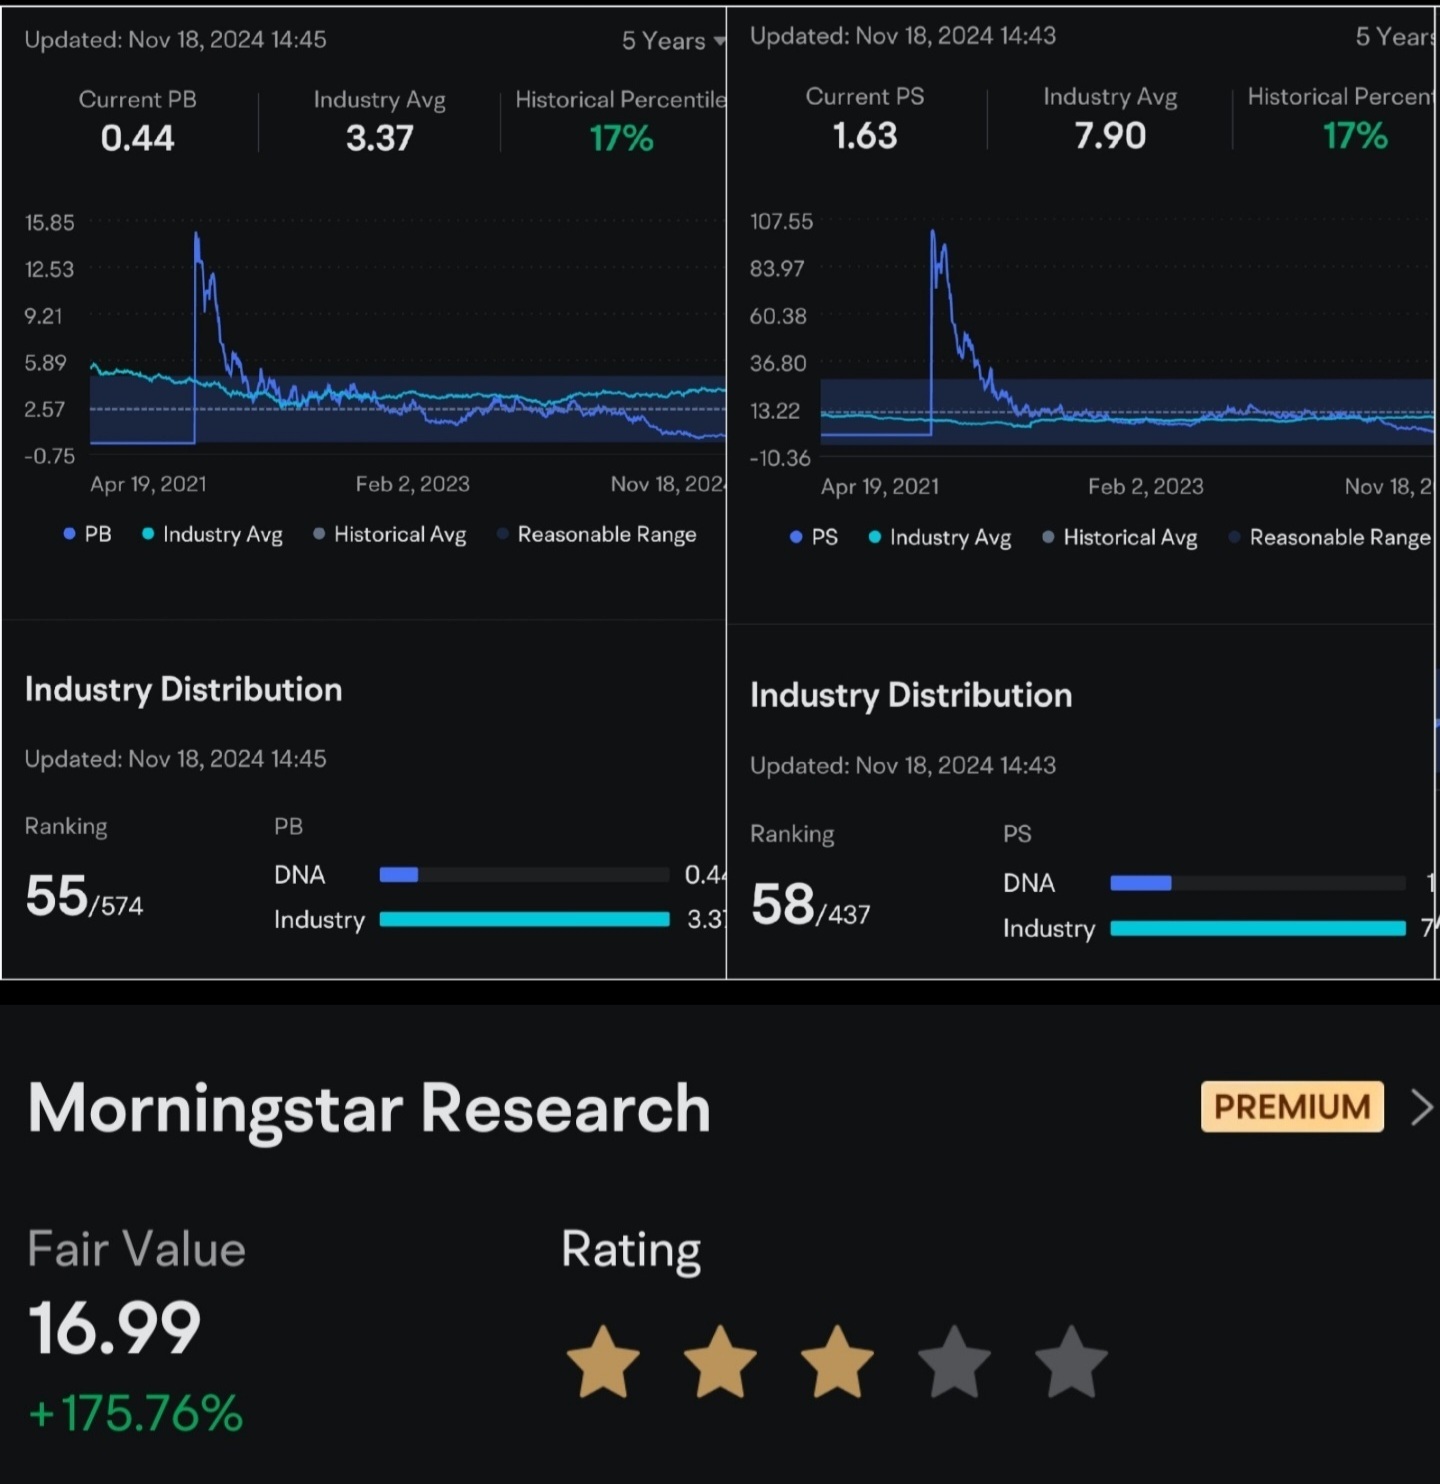Click the third gold rating star

pos(837,1362)
